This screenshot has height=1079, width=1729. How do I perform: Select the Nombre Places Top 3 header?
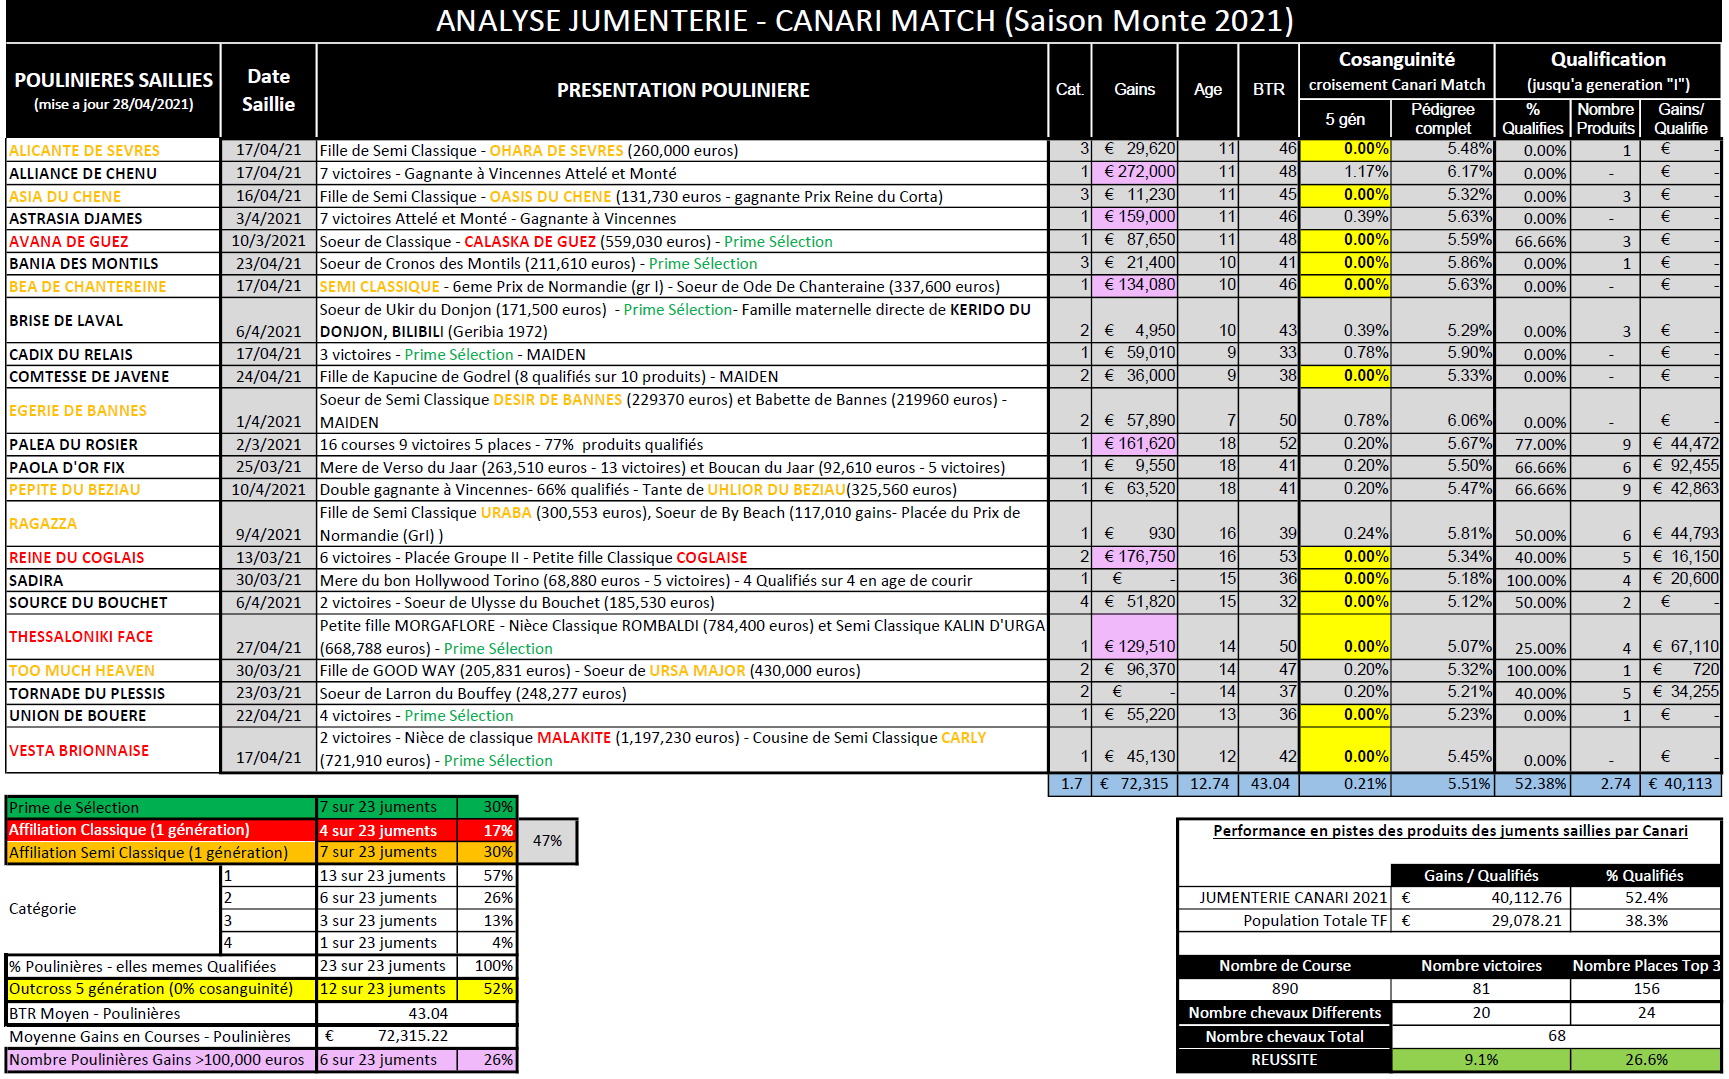1646,966
